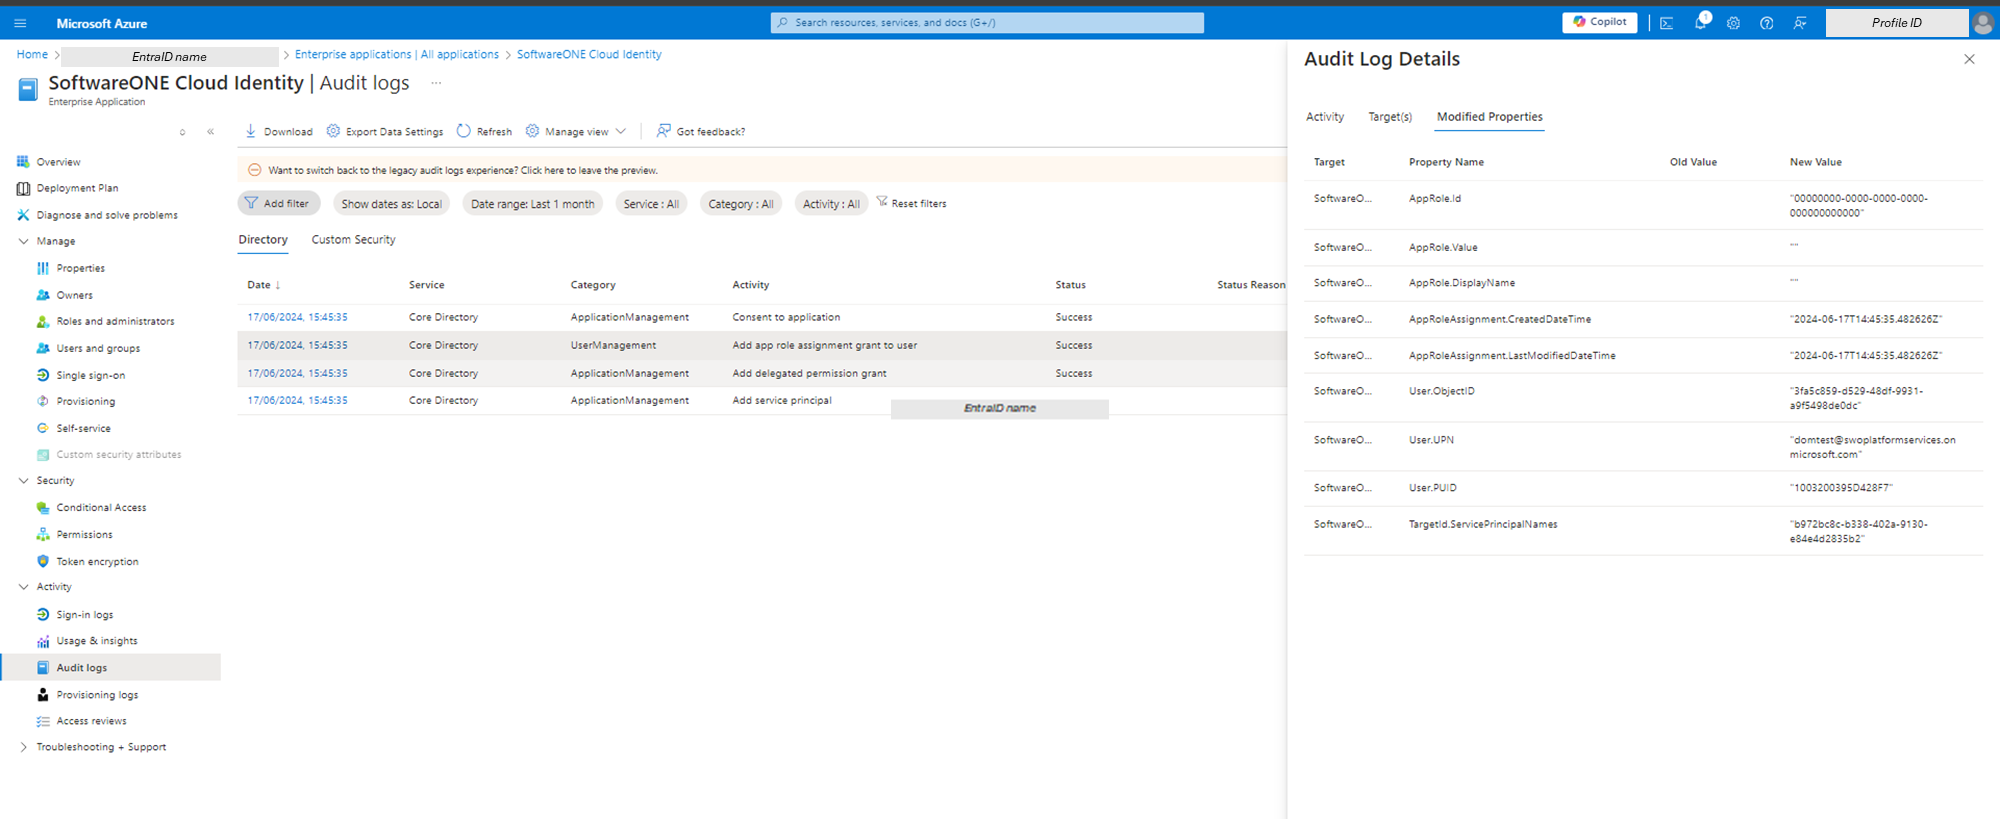Click the Add filter button

pyautogui.click(x=278, y=204)
